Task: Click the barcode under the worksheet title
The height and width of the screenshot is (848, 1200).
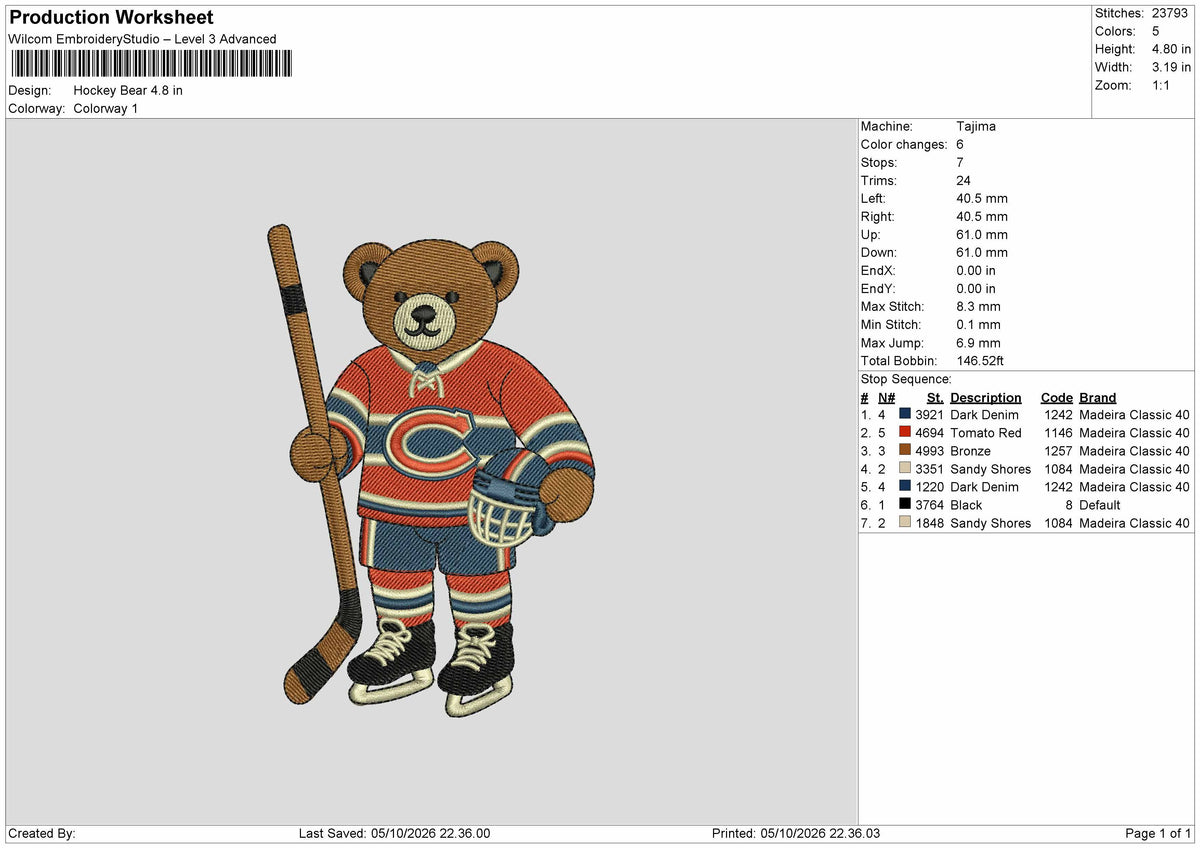Action: [x=151, y=64]
